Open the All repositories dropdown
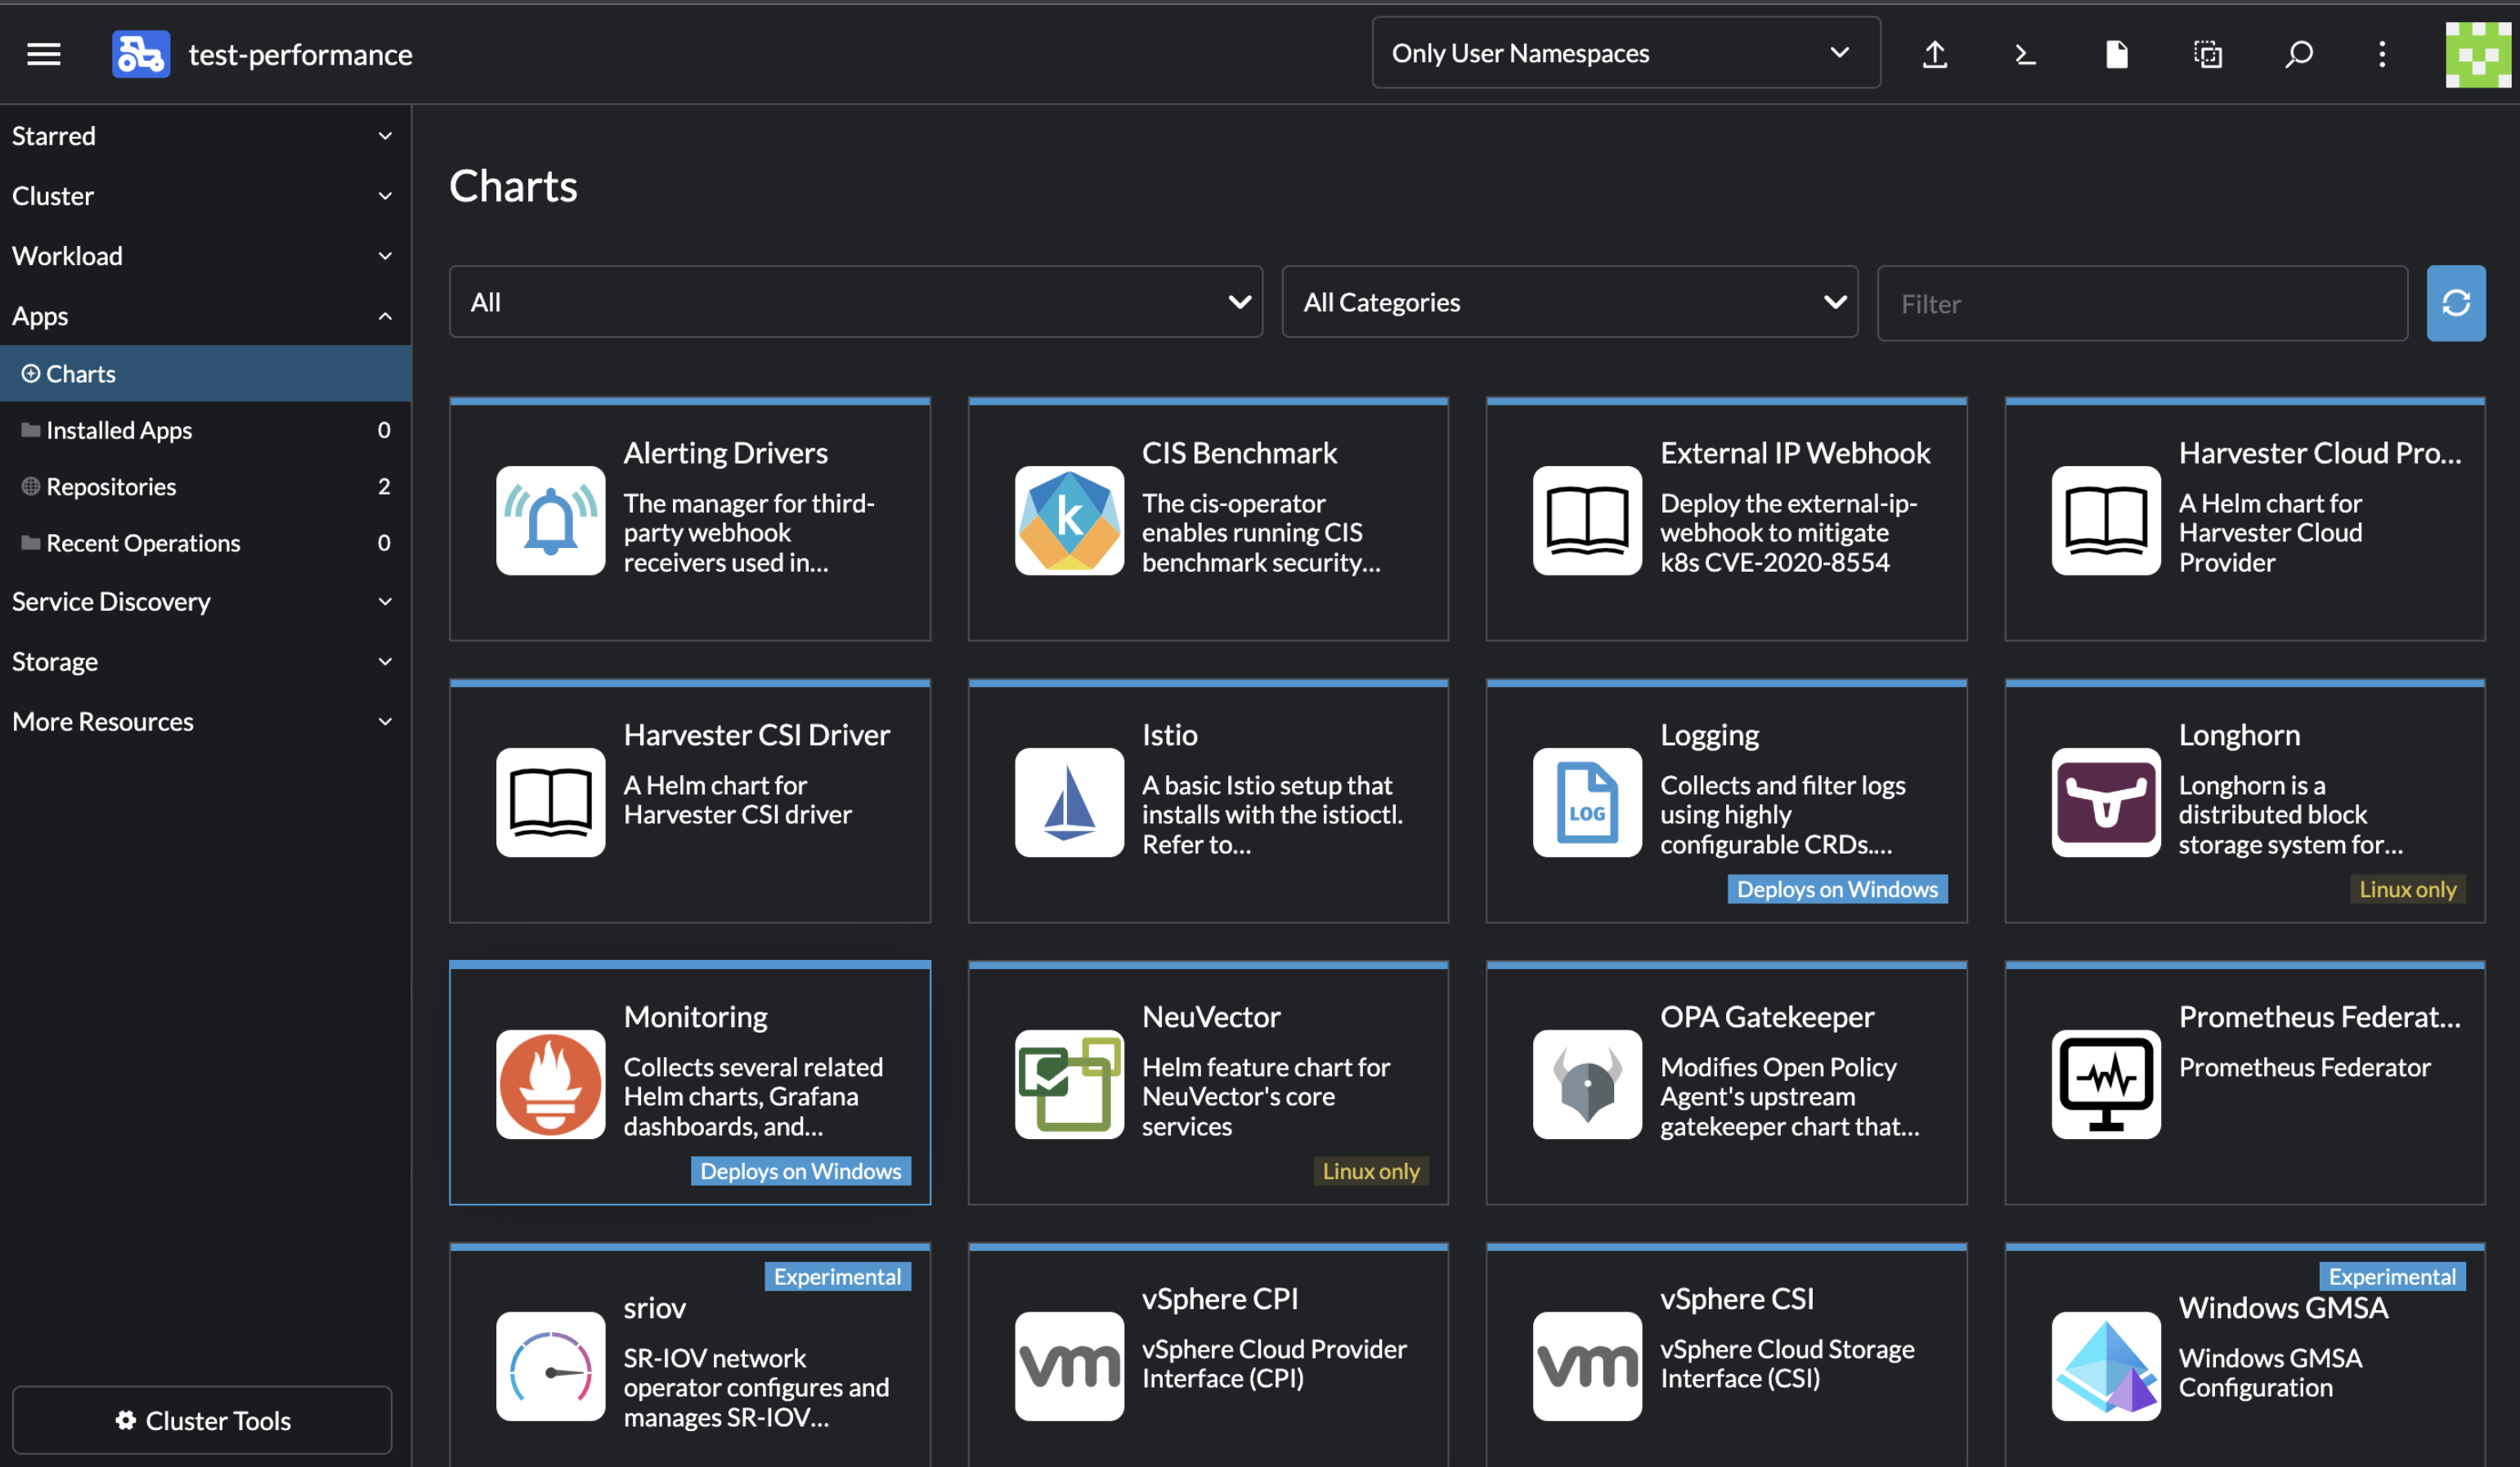The width and height of the screenshot is (2520, 1467). (855, 302)
